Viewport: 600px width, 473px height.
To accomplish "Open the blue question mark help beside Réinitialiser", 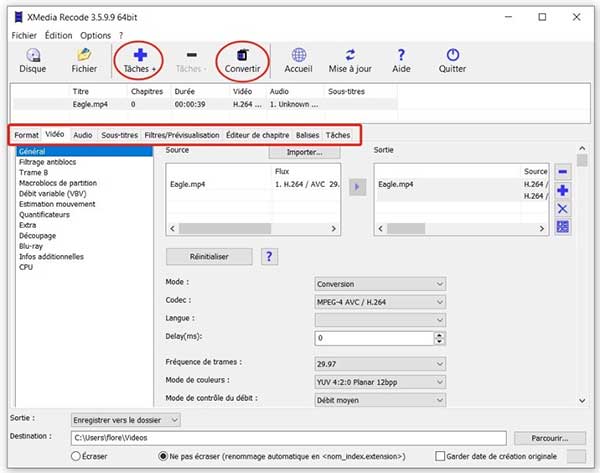I will (x=269, y=256).
